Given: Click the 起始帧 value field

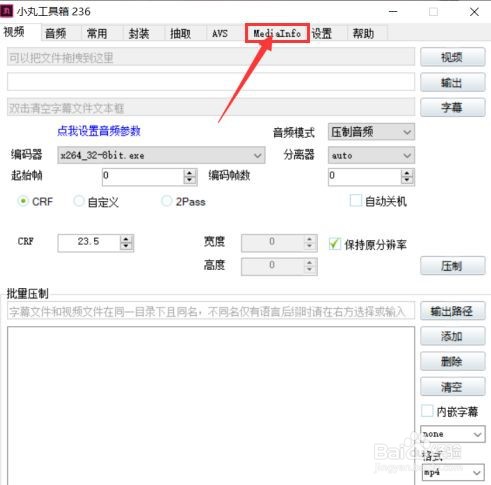Looking at the screenshot, I should coord(143,176).
